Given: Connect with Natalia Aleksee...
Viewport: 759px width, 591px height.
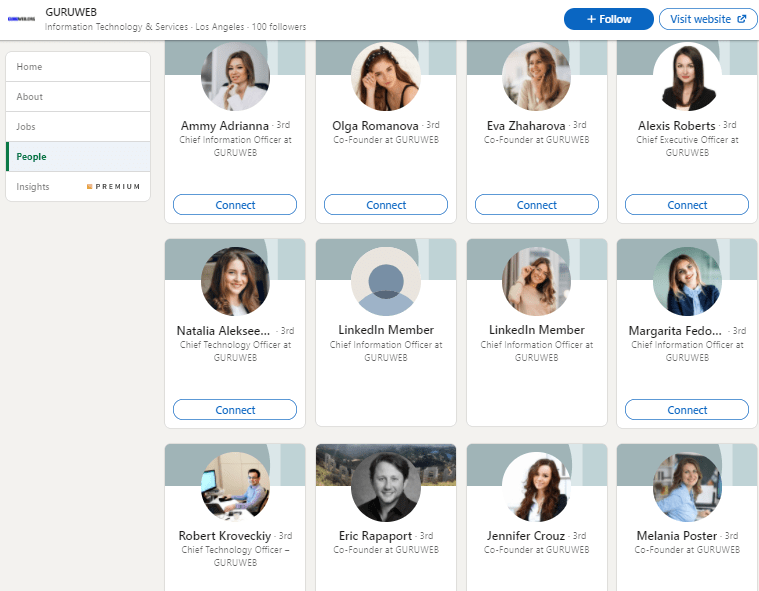Looking at the screenshot, I should (x=235, y=410).
